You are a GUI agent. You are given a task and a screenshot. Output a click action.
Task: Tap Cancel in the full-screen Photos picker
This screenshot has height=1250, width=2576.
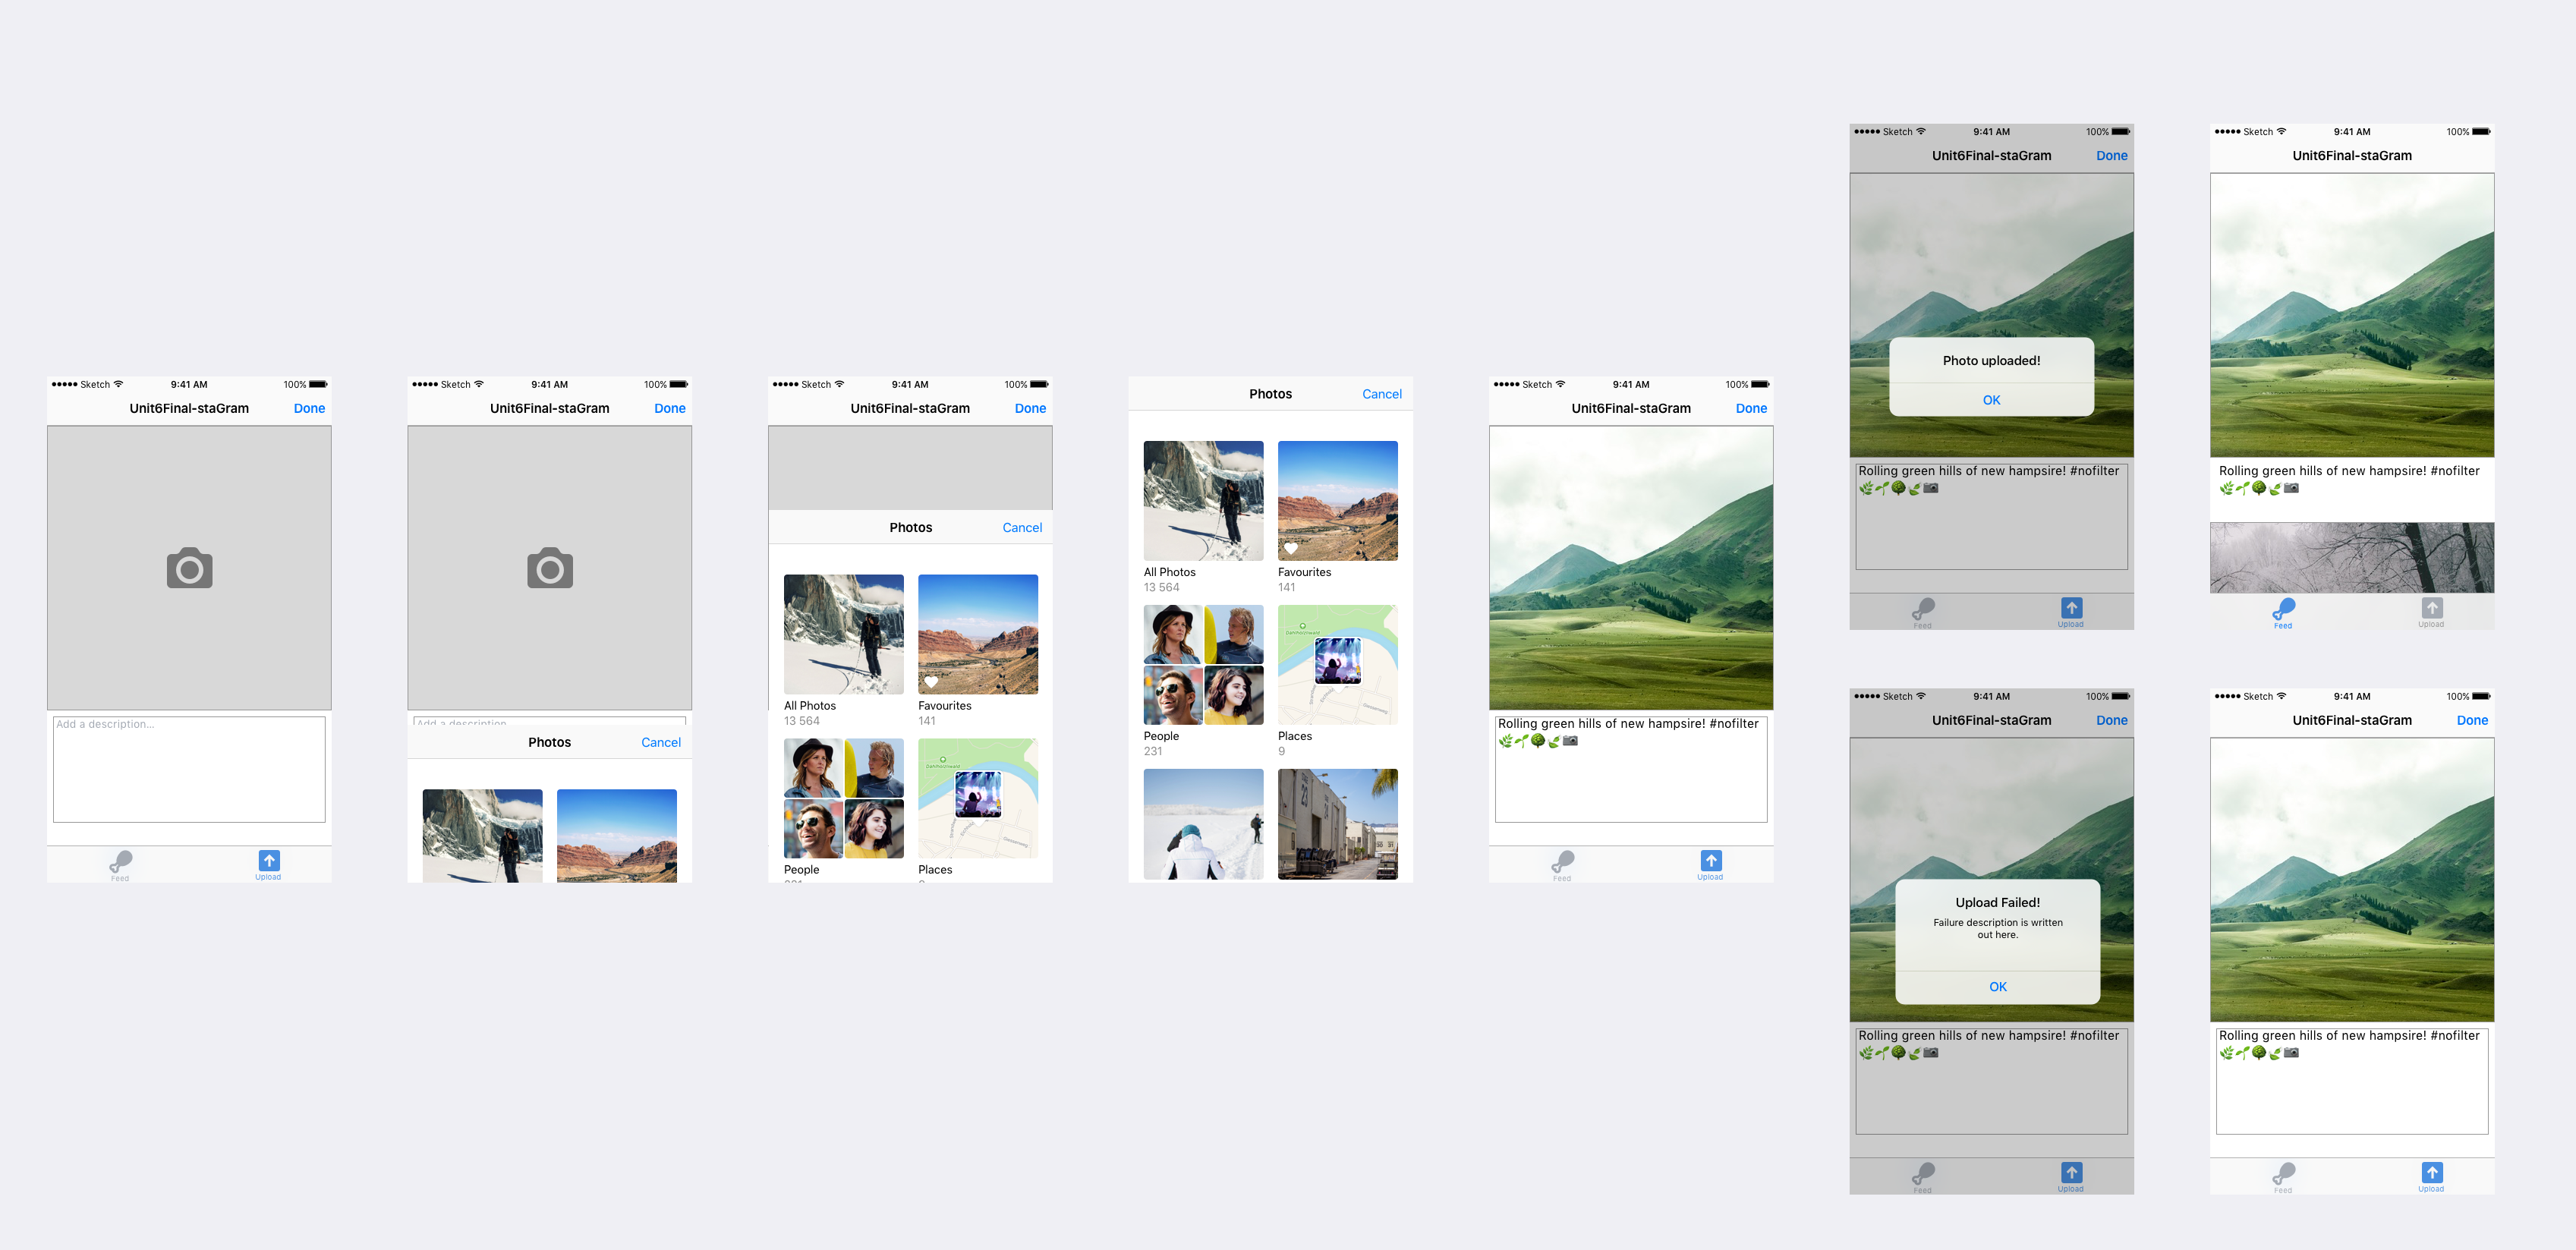point(1381,394)
